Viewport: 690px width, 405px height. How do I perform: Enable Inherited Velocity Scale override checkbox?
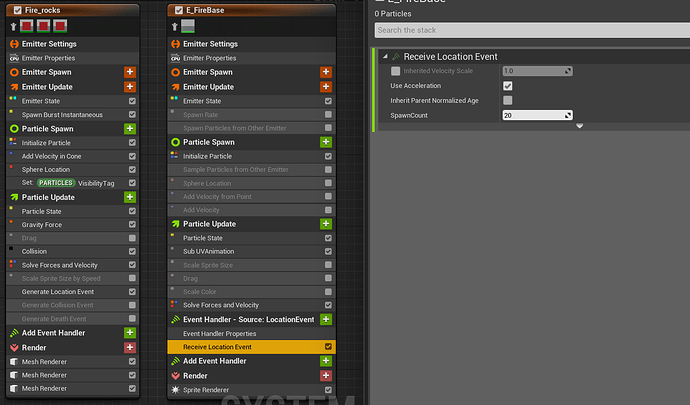(x=395, y=71)
